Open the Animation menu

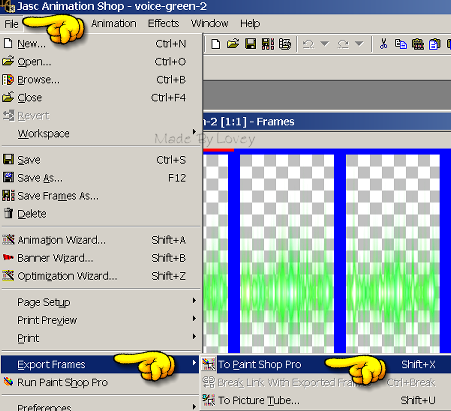click(114, 23)
